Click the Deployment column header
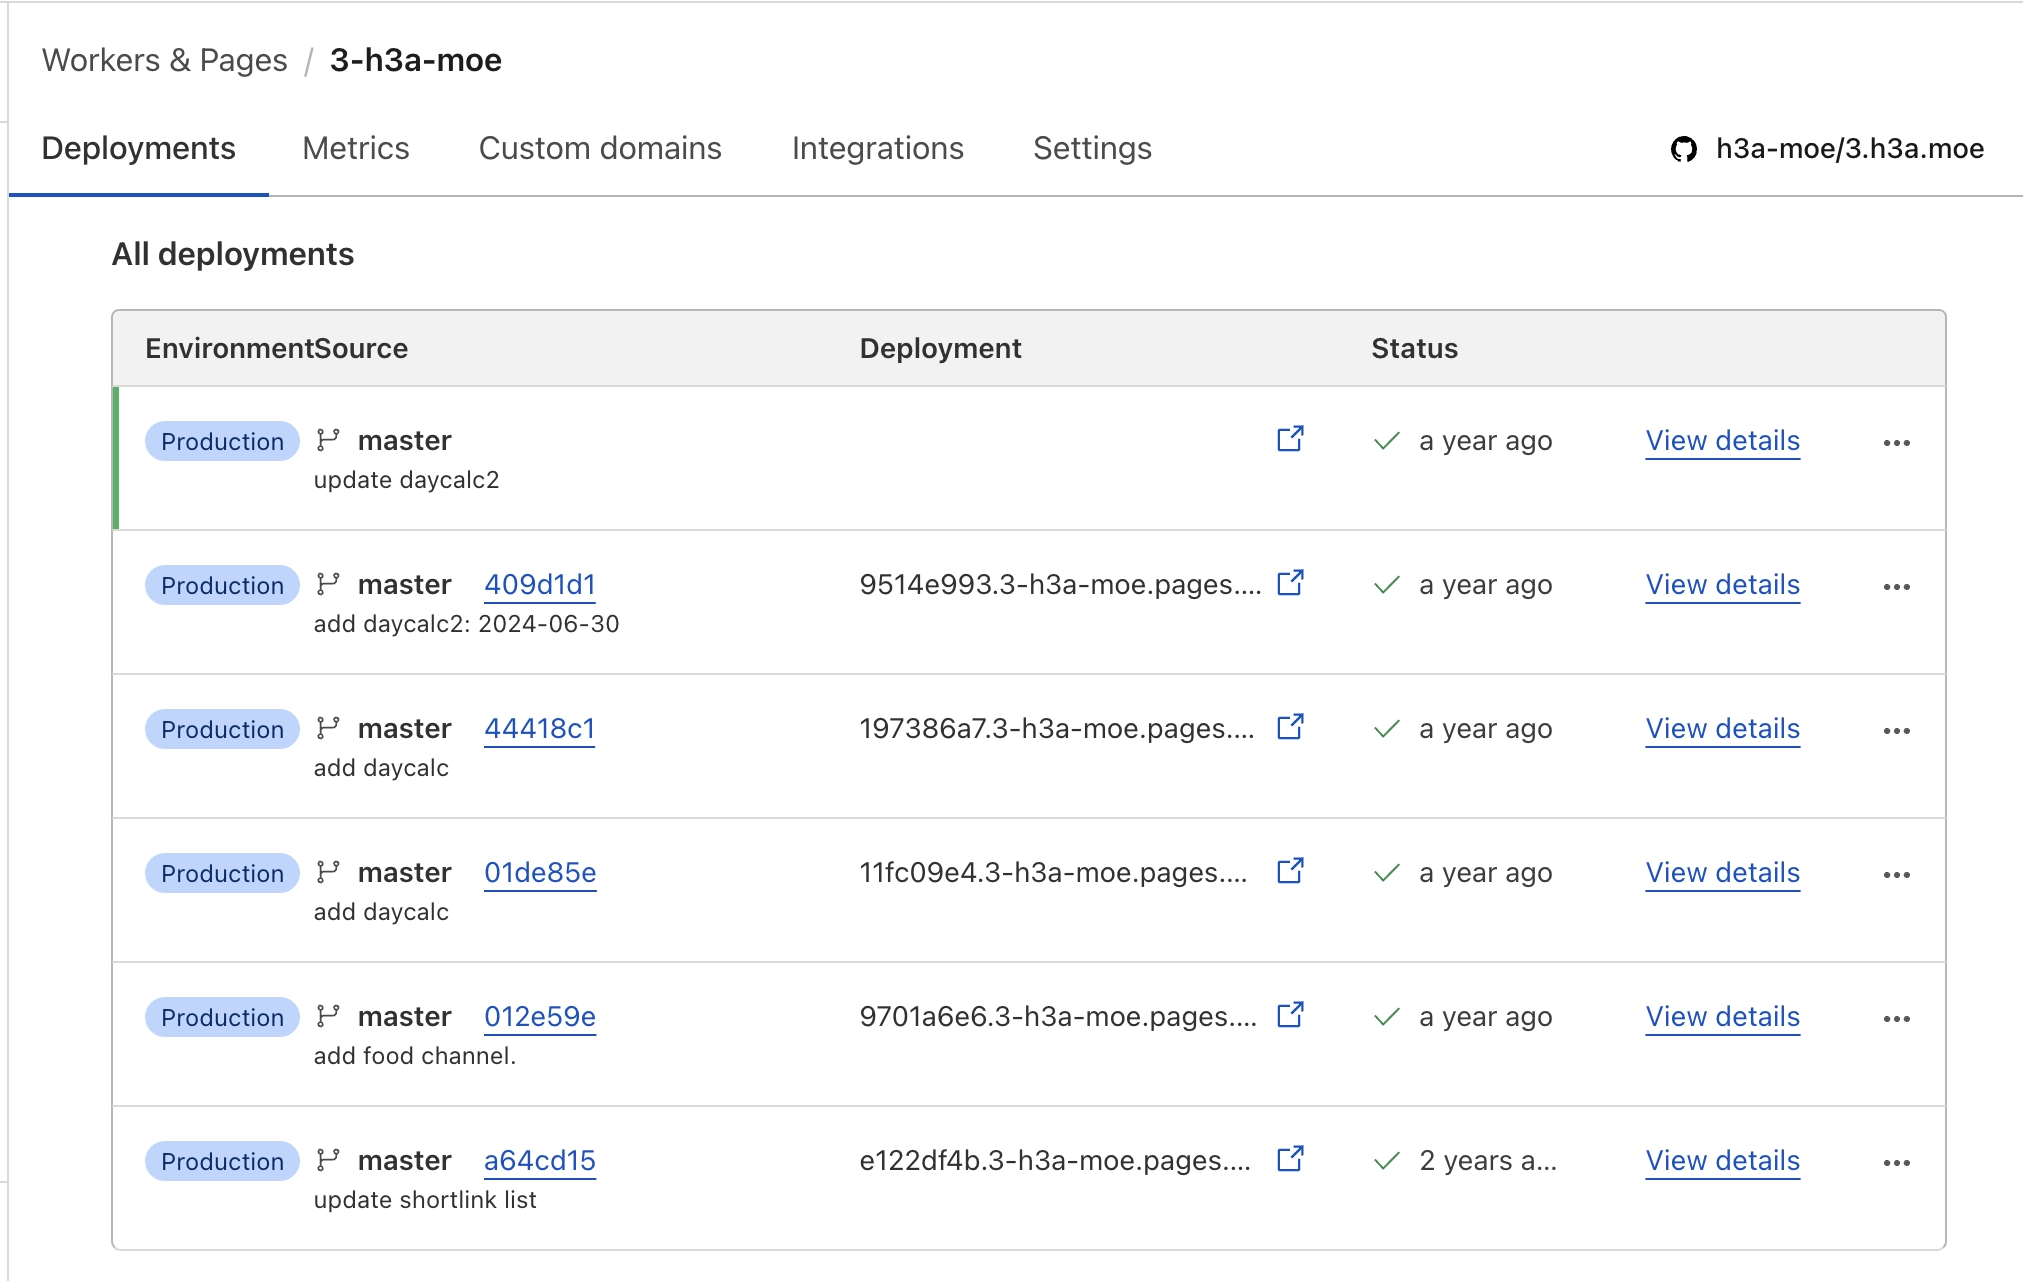This screenshot has width=2023, height=1281. click(x=941, y=348)
